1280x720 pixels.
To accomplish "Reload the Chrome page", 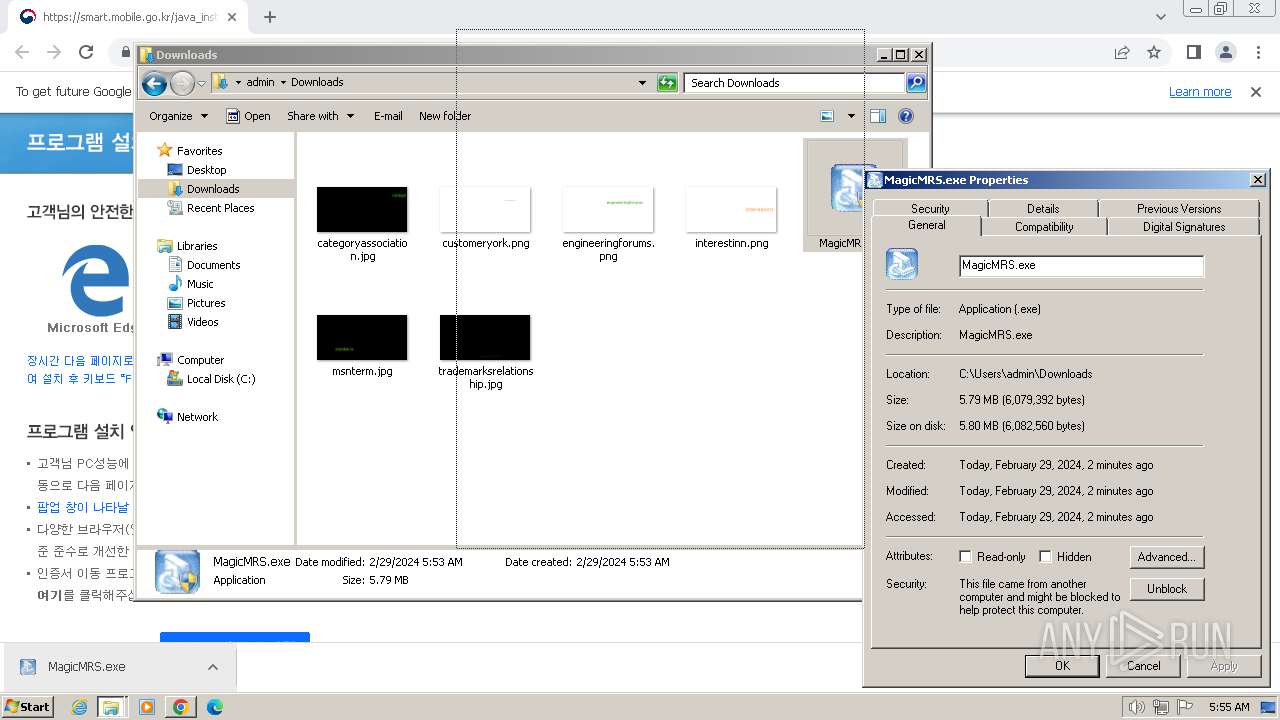I will coord(86,52).
